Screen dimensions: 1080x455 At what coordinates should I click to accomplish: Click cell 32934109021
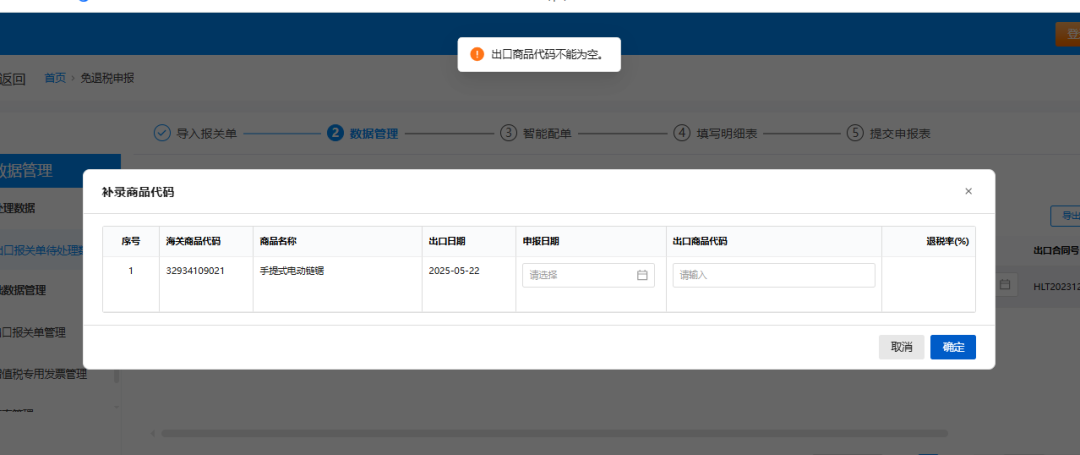(x=195, y=271)
